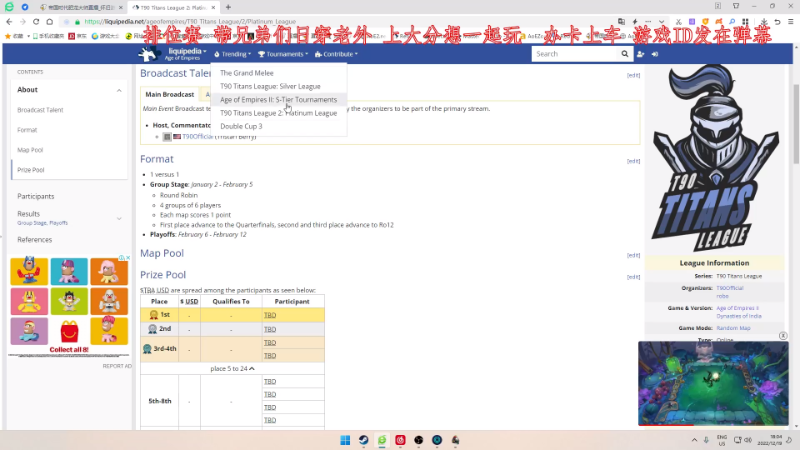Click the favorites star bookmark icon
This screenshot has width=800, height=450.
(8, 36)
